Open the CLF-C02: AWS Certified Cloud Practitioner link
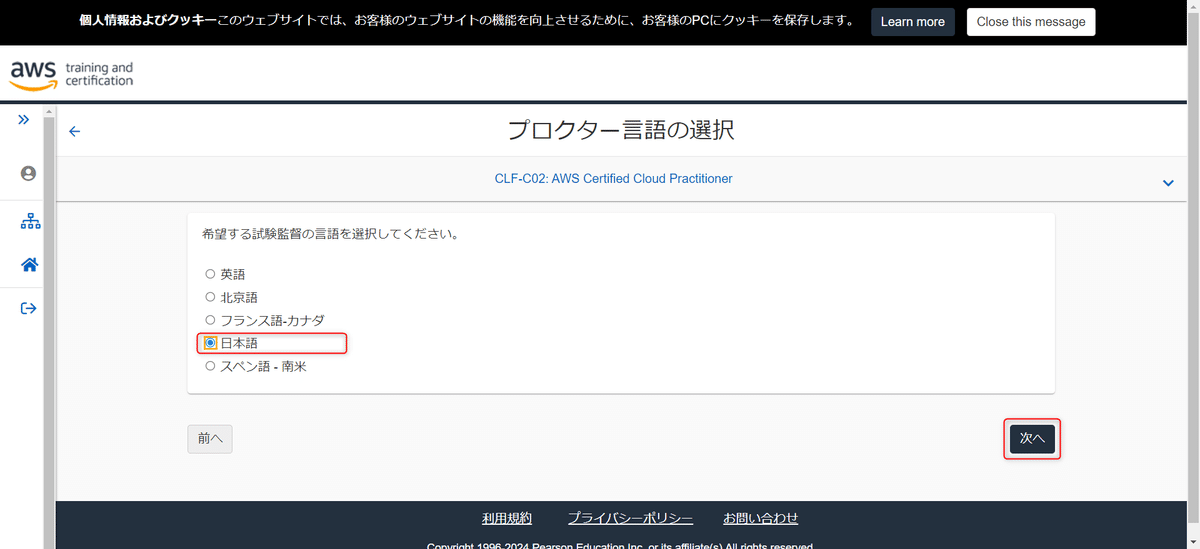The image size is (1200, 549). [613, 178]
